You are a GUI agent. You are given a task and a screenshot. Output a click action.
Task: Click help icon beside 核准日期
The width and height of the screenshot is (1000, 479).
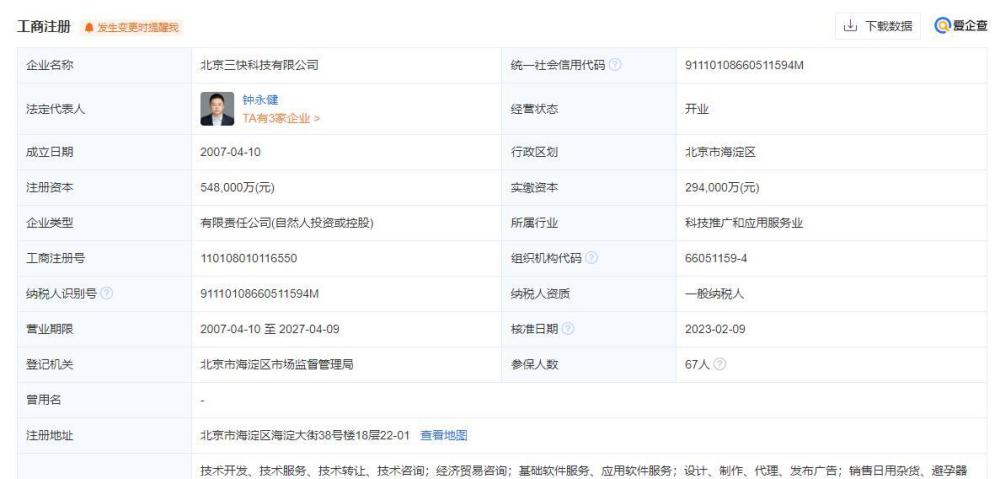pos(568,329)
